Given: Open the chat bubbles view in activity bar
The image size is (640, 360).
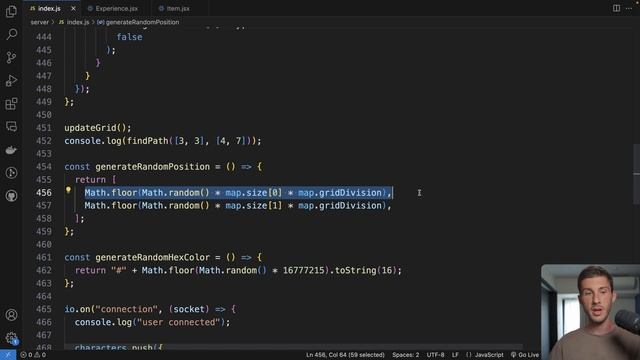Looking at the screenshot, I should (11, 127).
